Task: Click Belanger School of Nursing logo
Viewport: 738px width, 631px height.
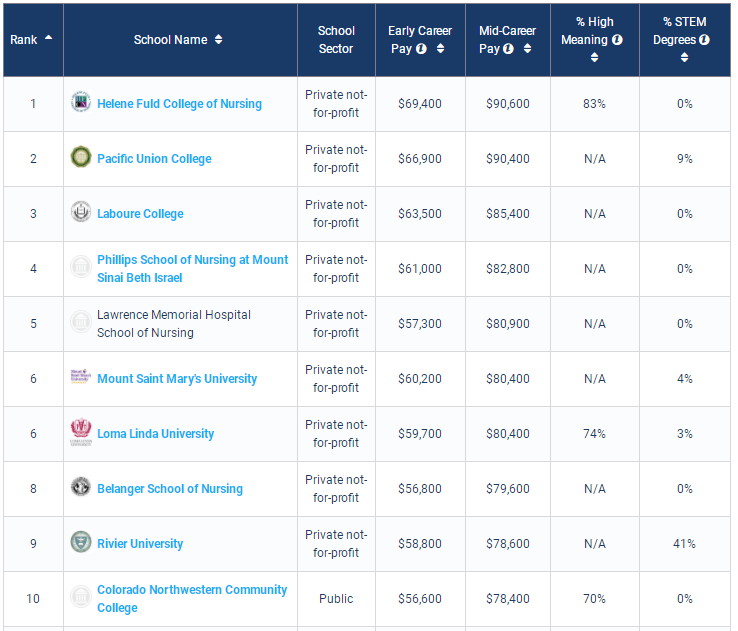Action: pyautogui.click(x=81, y=487)
